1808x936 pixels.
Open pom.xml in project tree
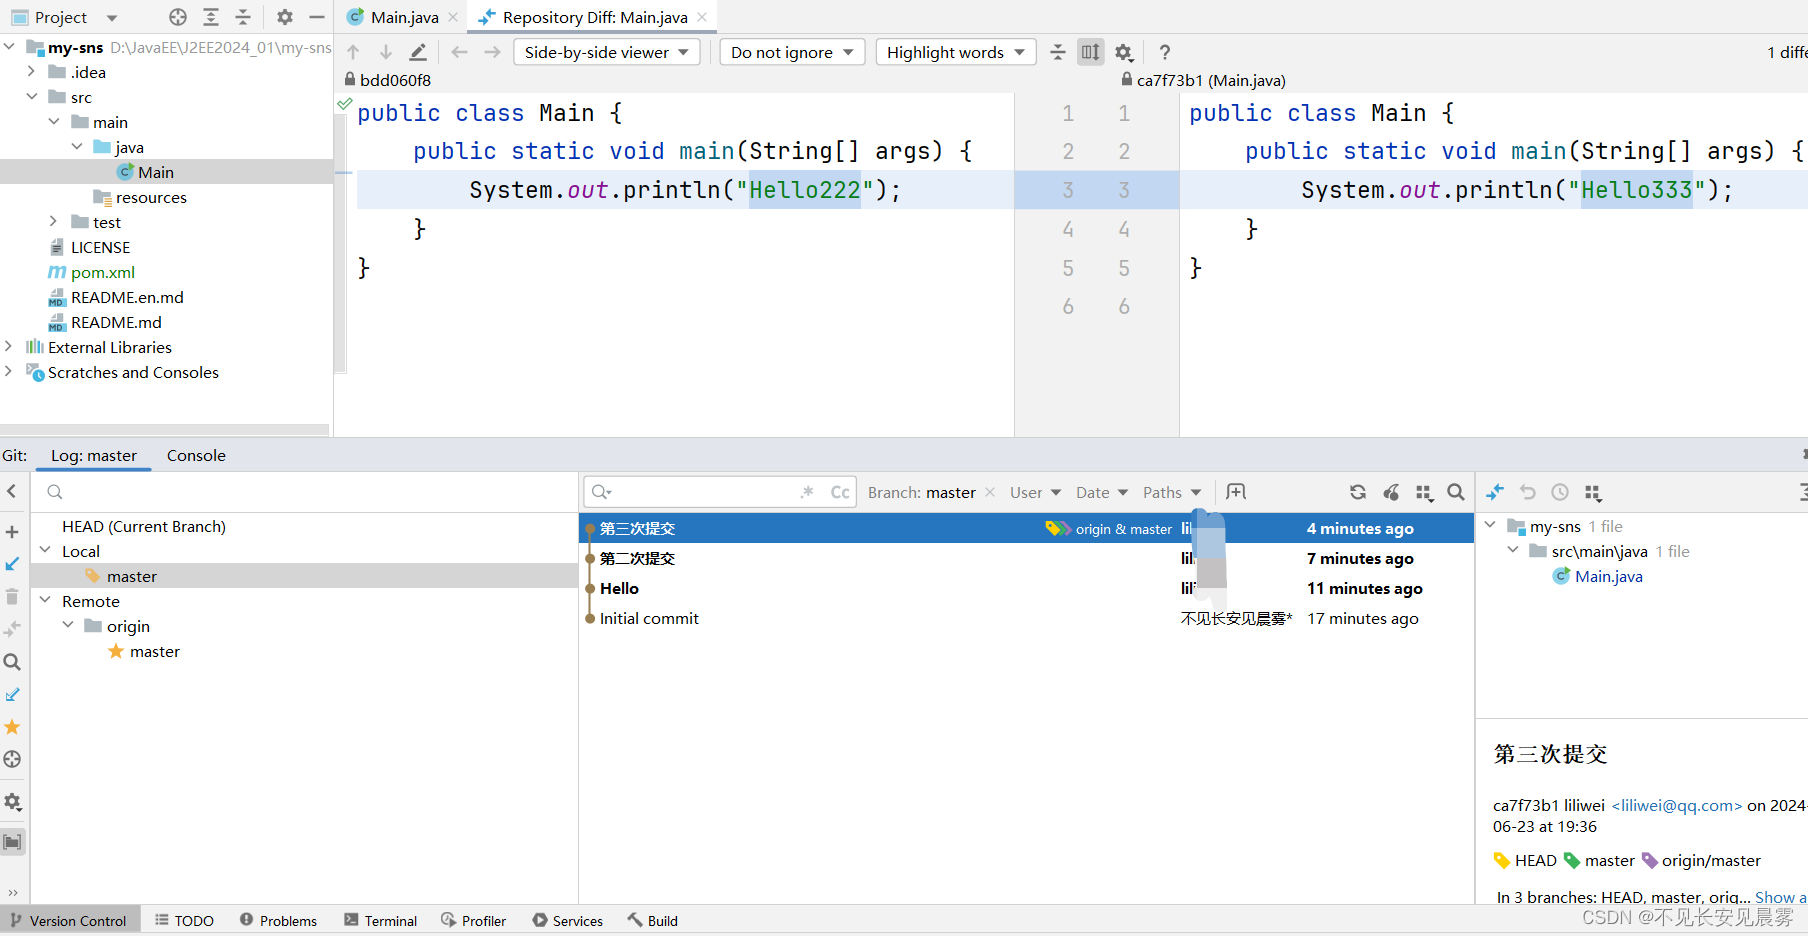click(102, 272)
